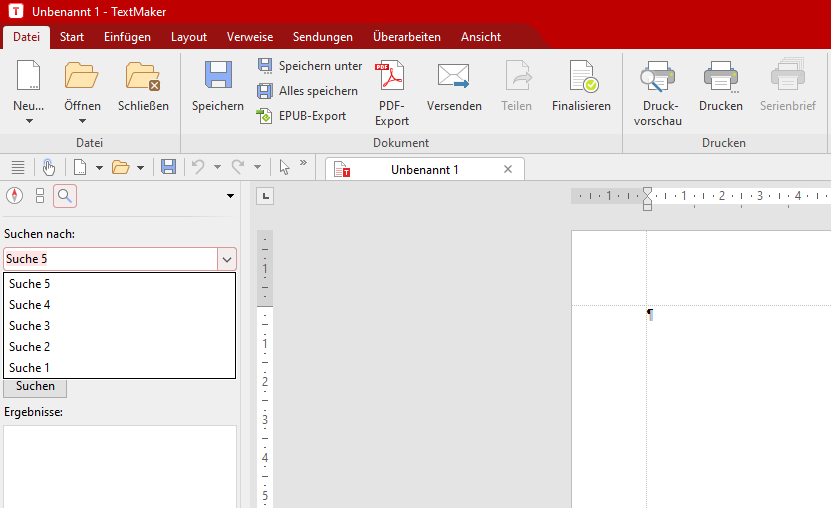Viewport: 831px width, 508px height.
Task: Click in the document page at the paragraph mark
Action: click(650, 315)
